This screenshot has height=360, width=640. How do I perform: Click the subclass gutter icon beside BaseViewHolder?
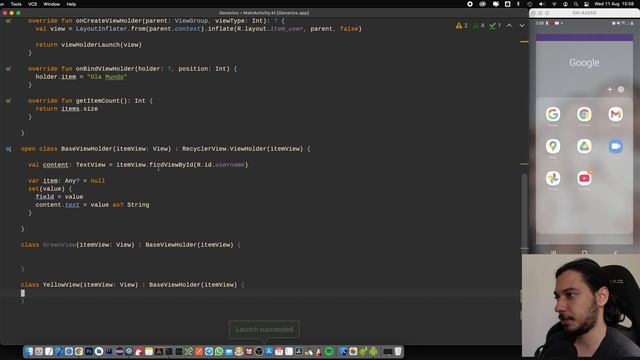pyautogui.click(x=8, y=149)
